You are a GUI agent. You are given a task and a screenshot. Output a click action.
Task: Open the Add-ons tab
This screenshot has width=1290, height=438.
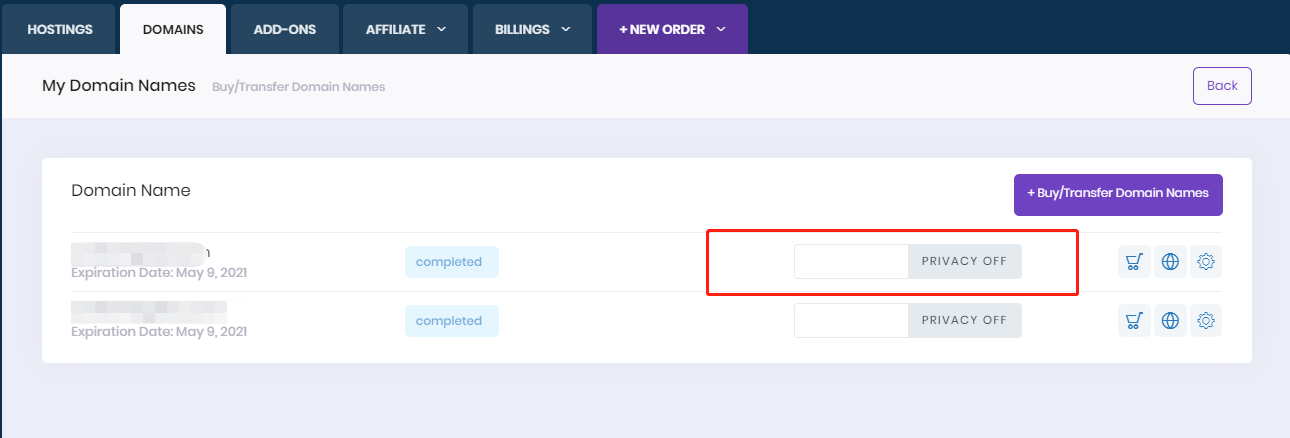coord(285,30)
